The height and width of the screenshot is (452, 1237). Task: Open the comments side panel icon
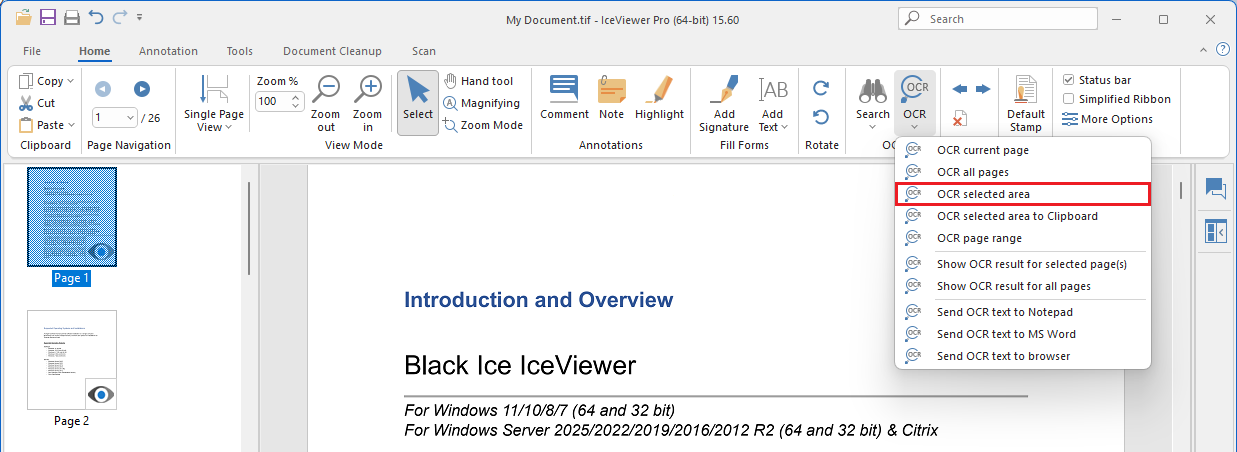tap(1215, 189)
